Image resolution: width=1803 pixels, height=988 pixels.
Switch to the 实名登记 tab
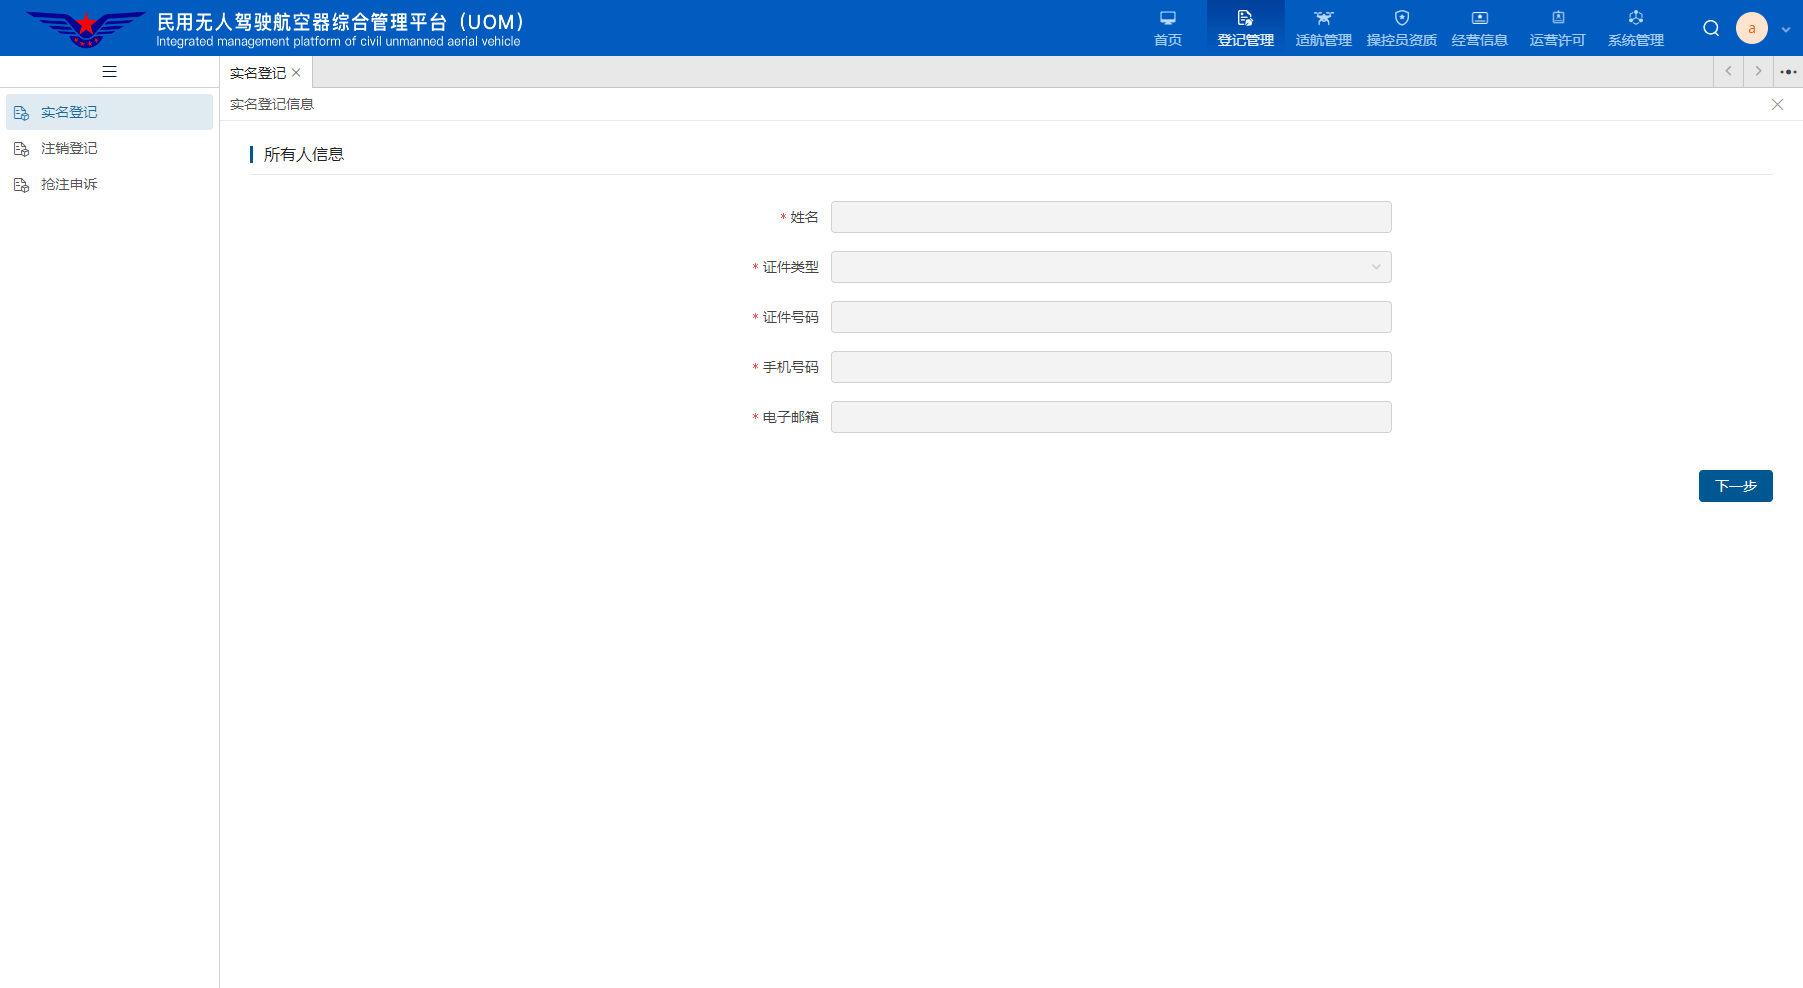click(x=258, y=73)
